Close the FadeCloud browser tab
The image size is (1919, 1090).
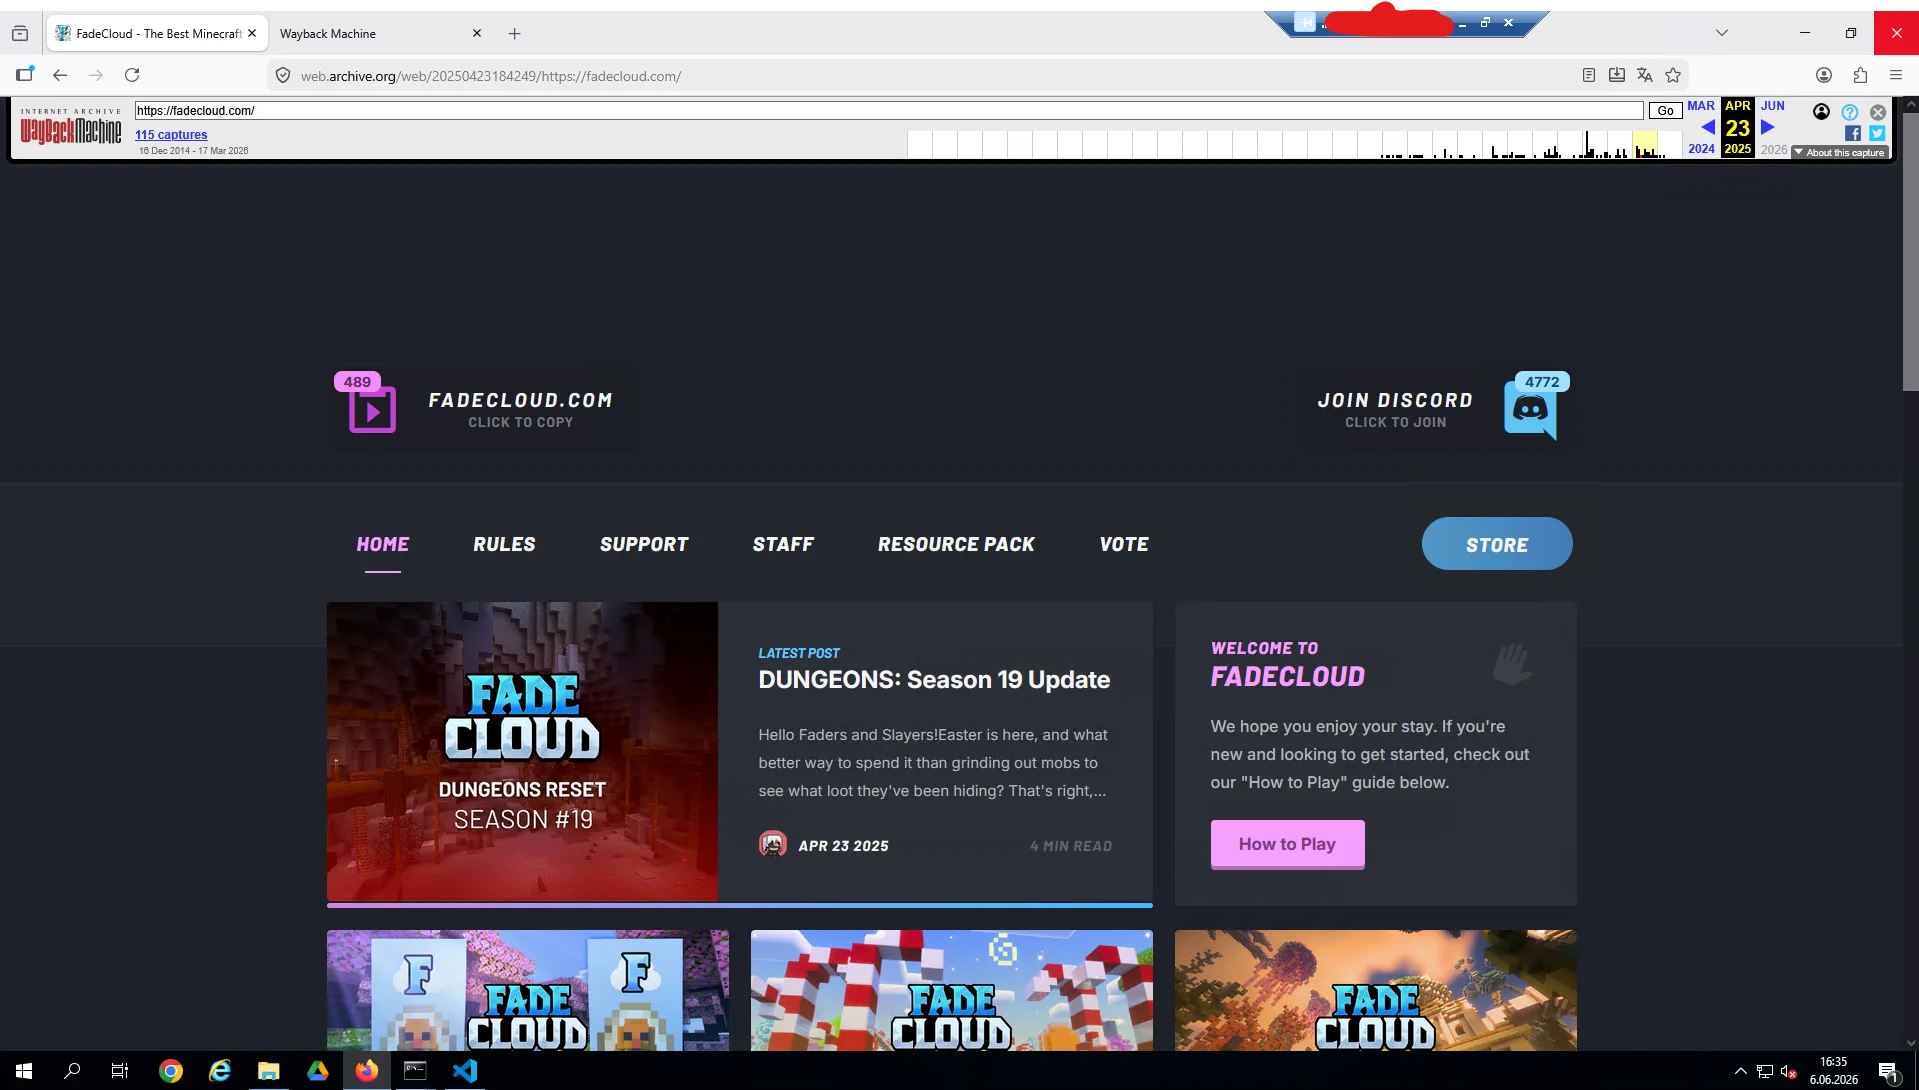252,33
